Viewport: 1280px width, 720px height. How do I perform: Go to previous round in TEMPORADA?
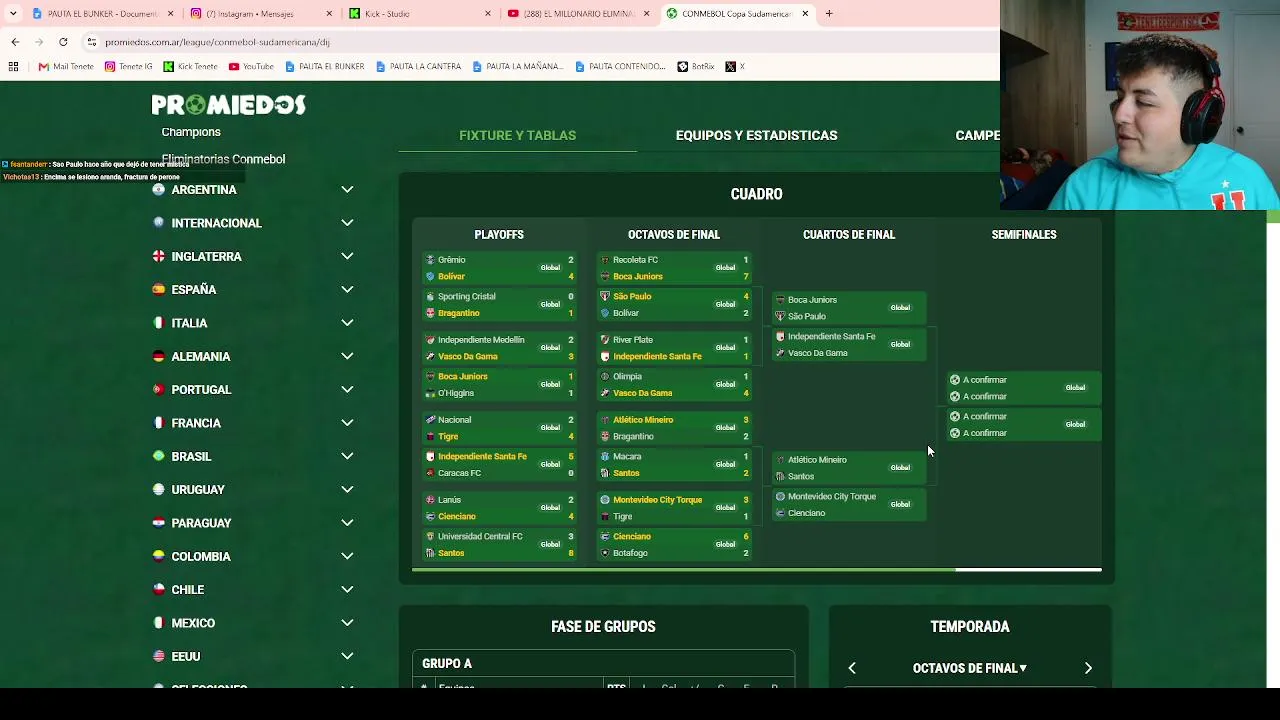[x=852, y=668]
